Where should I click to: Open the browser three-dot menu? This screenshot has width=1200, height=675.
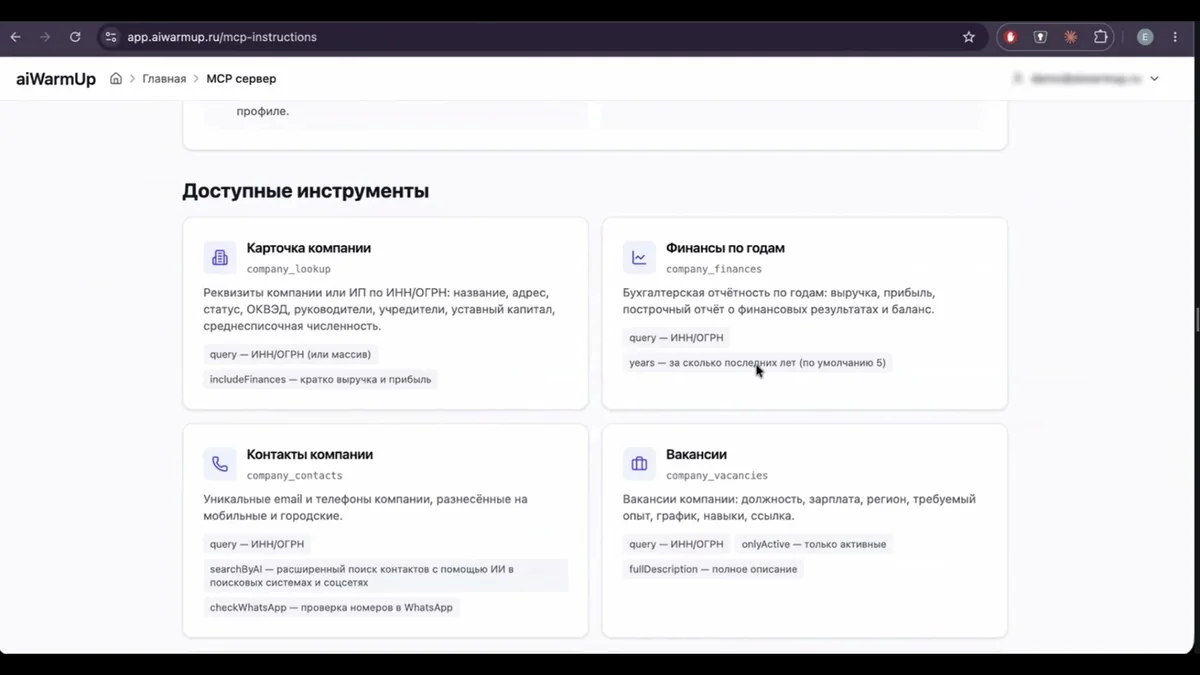click(1175, 37)
